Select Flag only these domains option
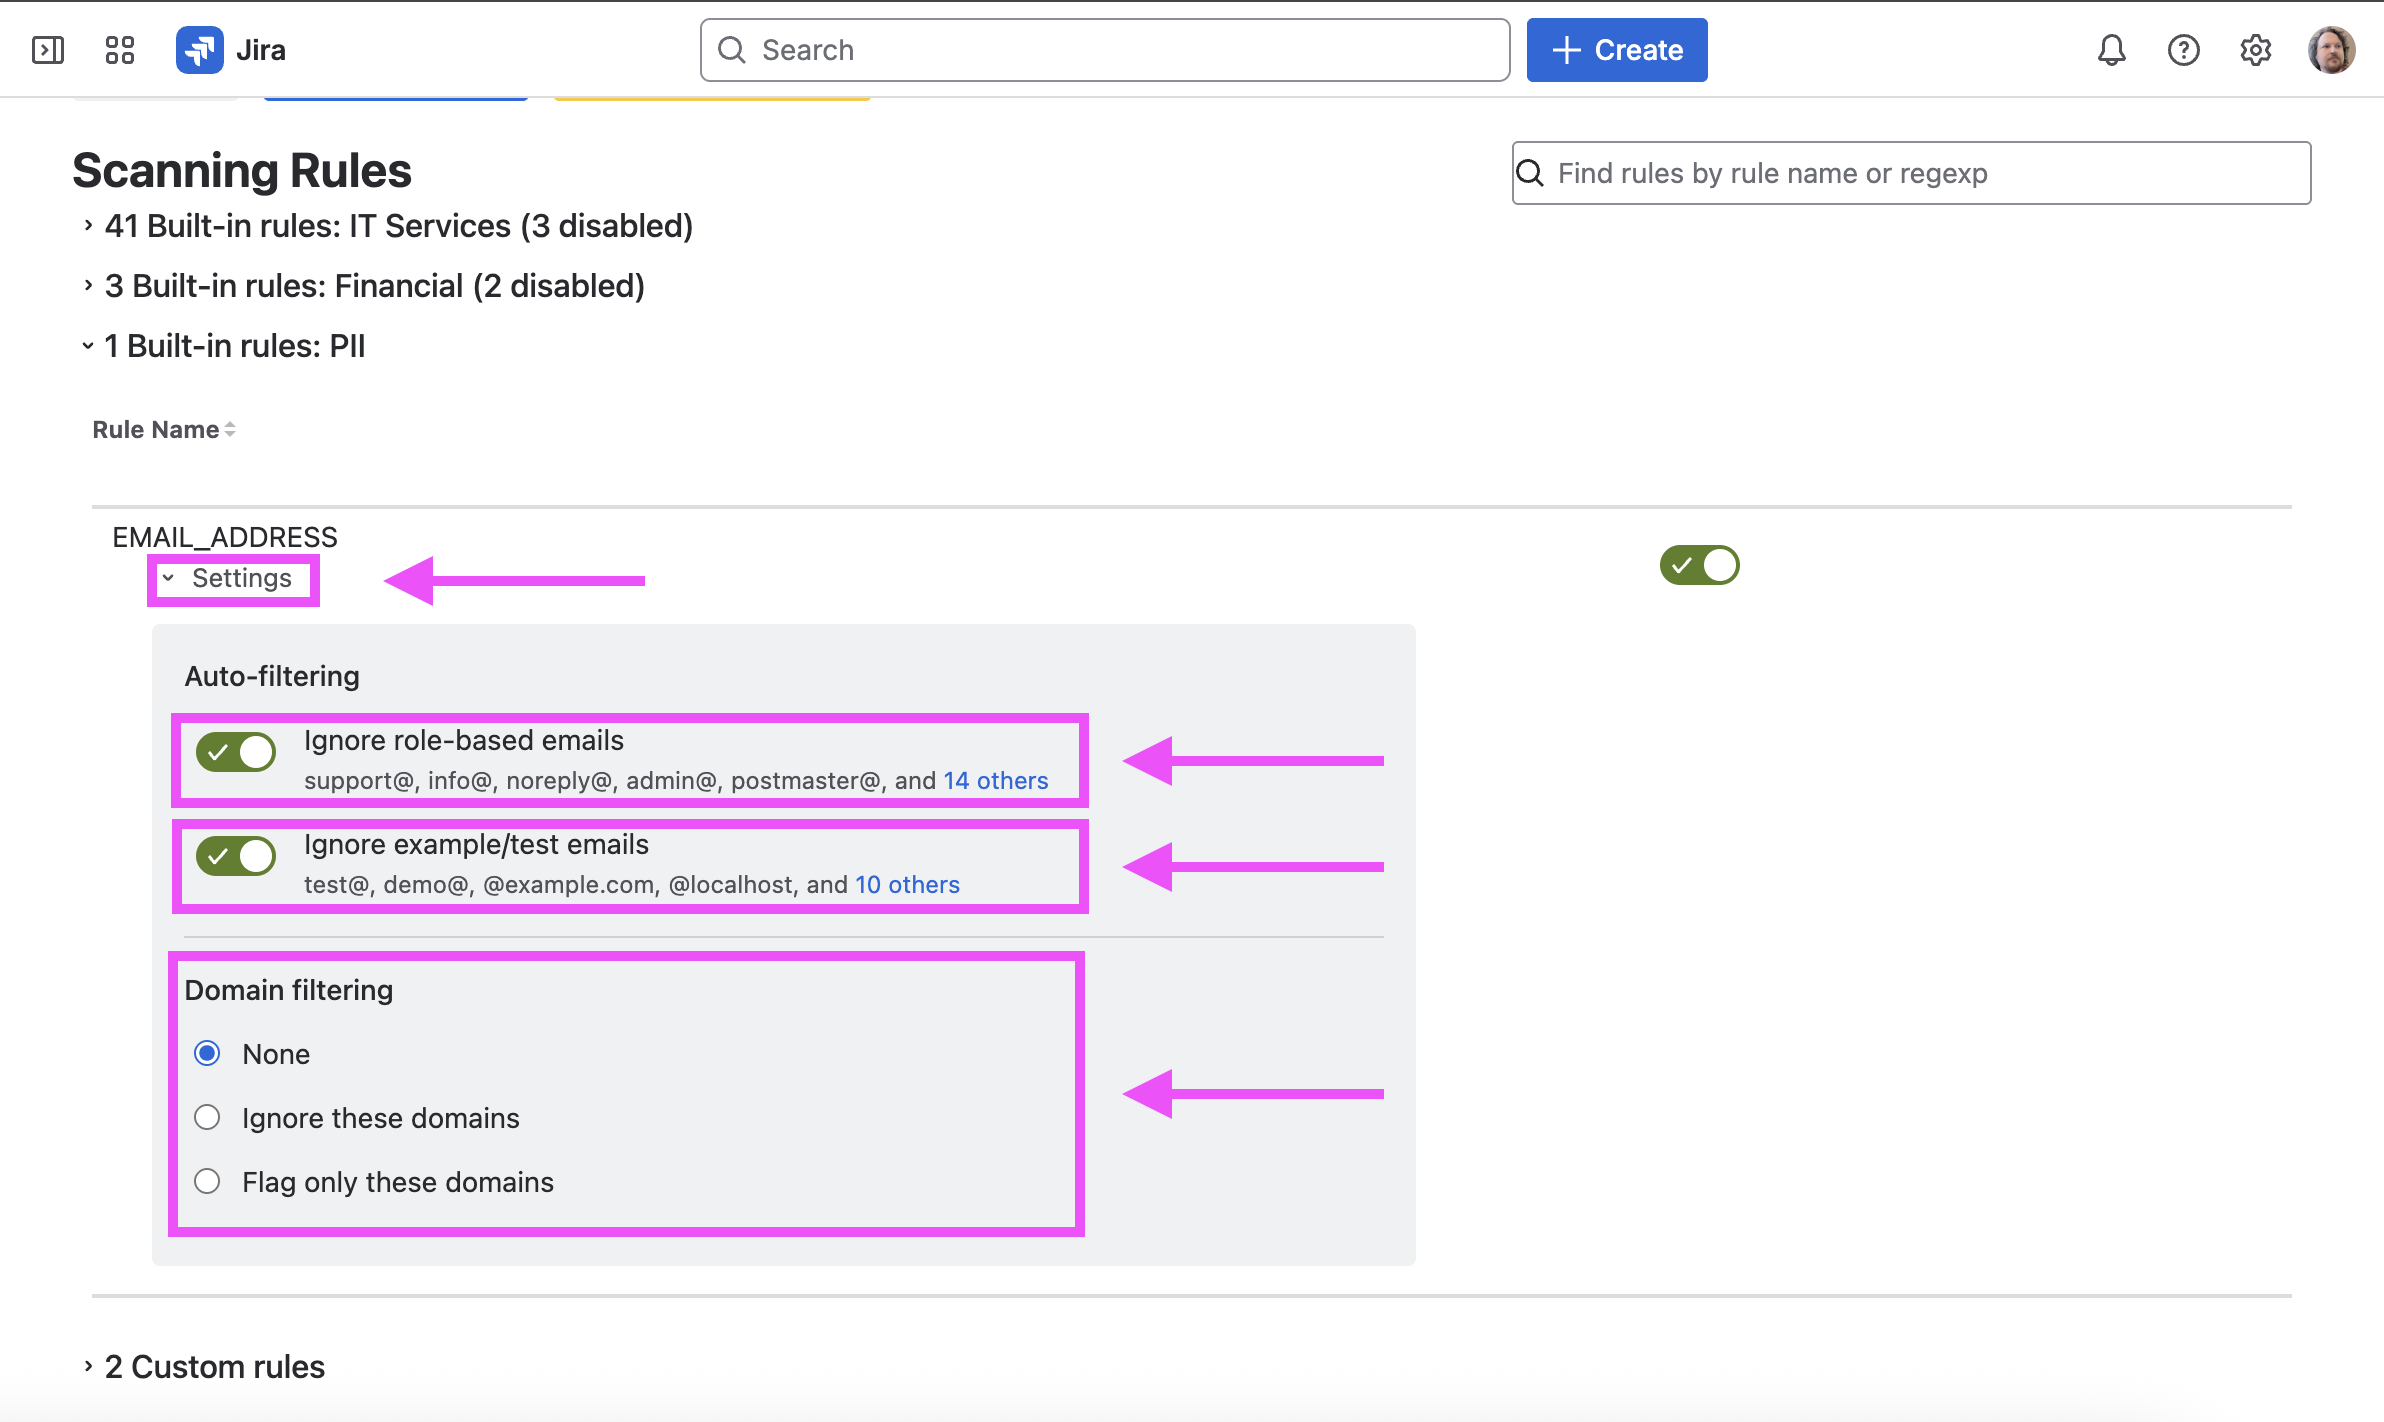This screenshot has width=2384, height=1422. [x=207, y=1181]
